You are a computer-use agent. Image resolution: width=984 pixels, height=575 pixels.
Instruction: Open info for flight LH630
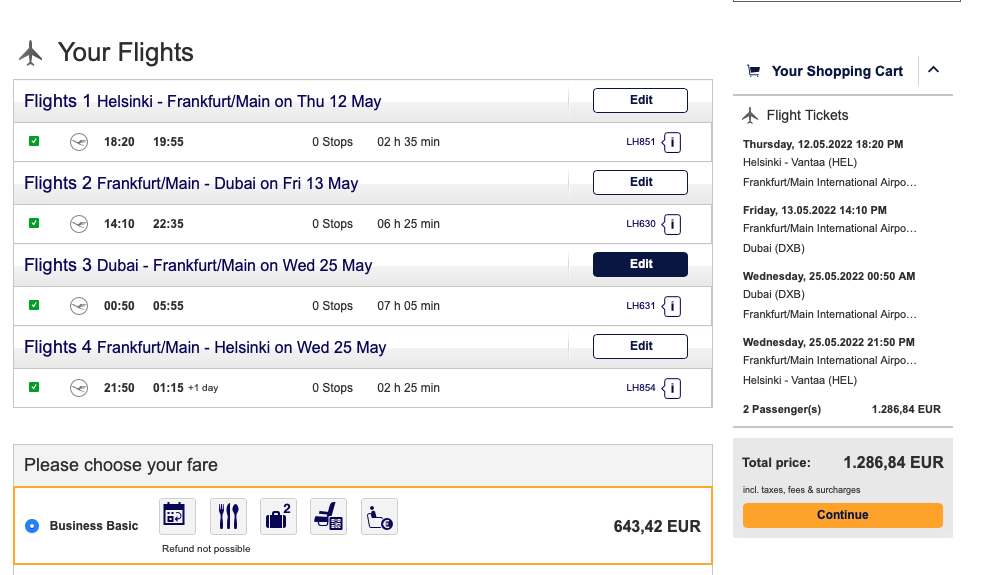(673, 224)
